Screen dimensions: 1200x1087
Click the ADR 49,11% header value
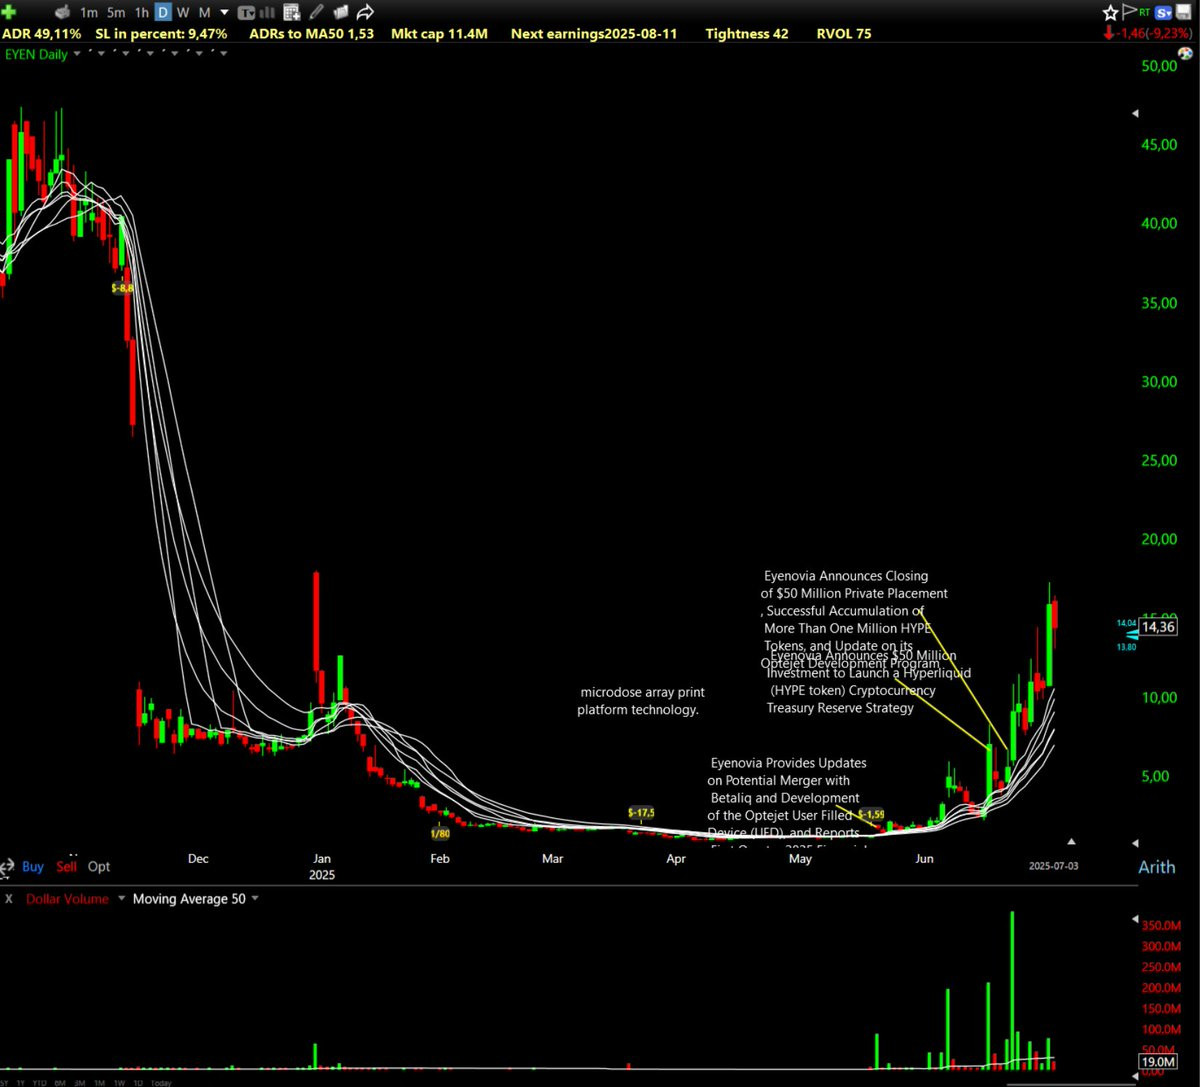click(41, 33)
